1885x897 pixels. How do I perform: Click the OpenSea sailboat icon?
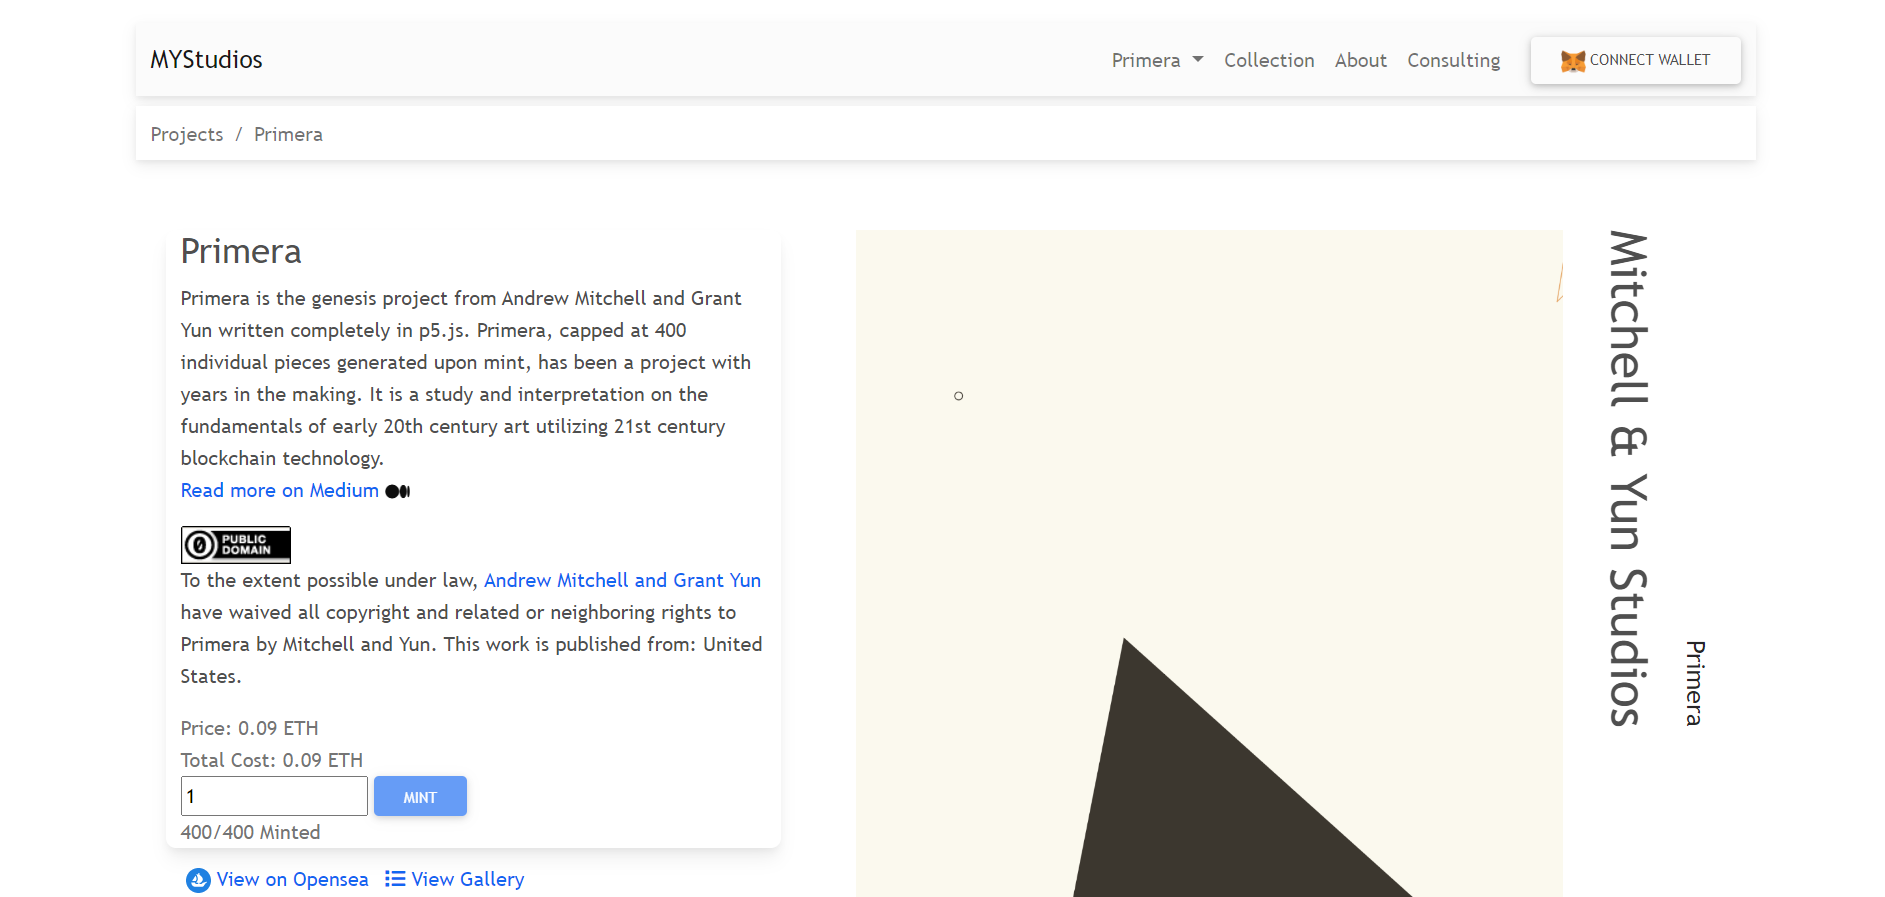[198, 880]
